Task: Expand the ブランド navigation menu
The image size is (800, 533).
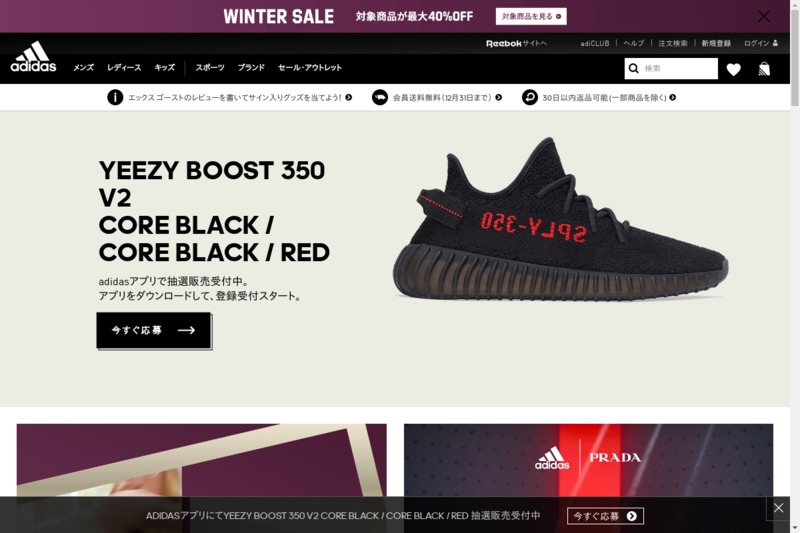Action: click(x=251, y=67)
